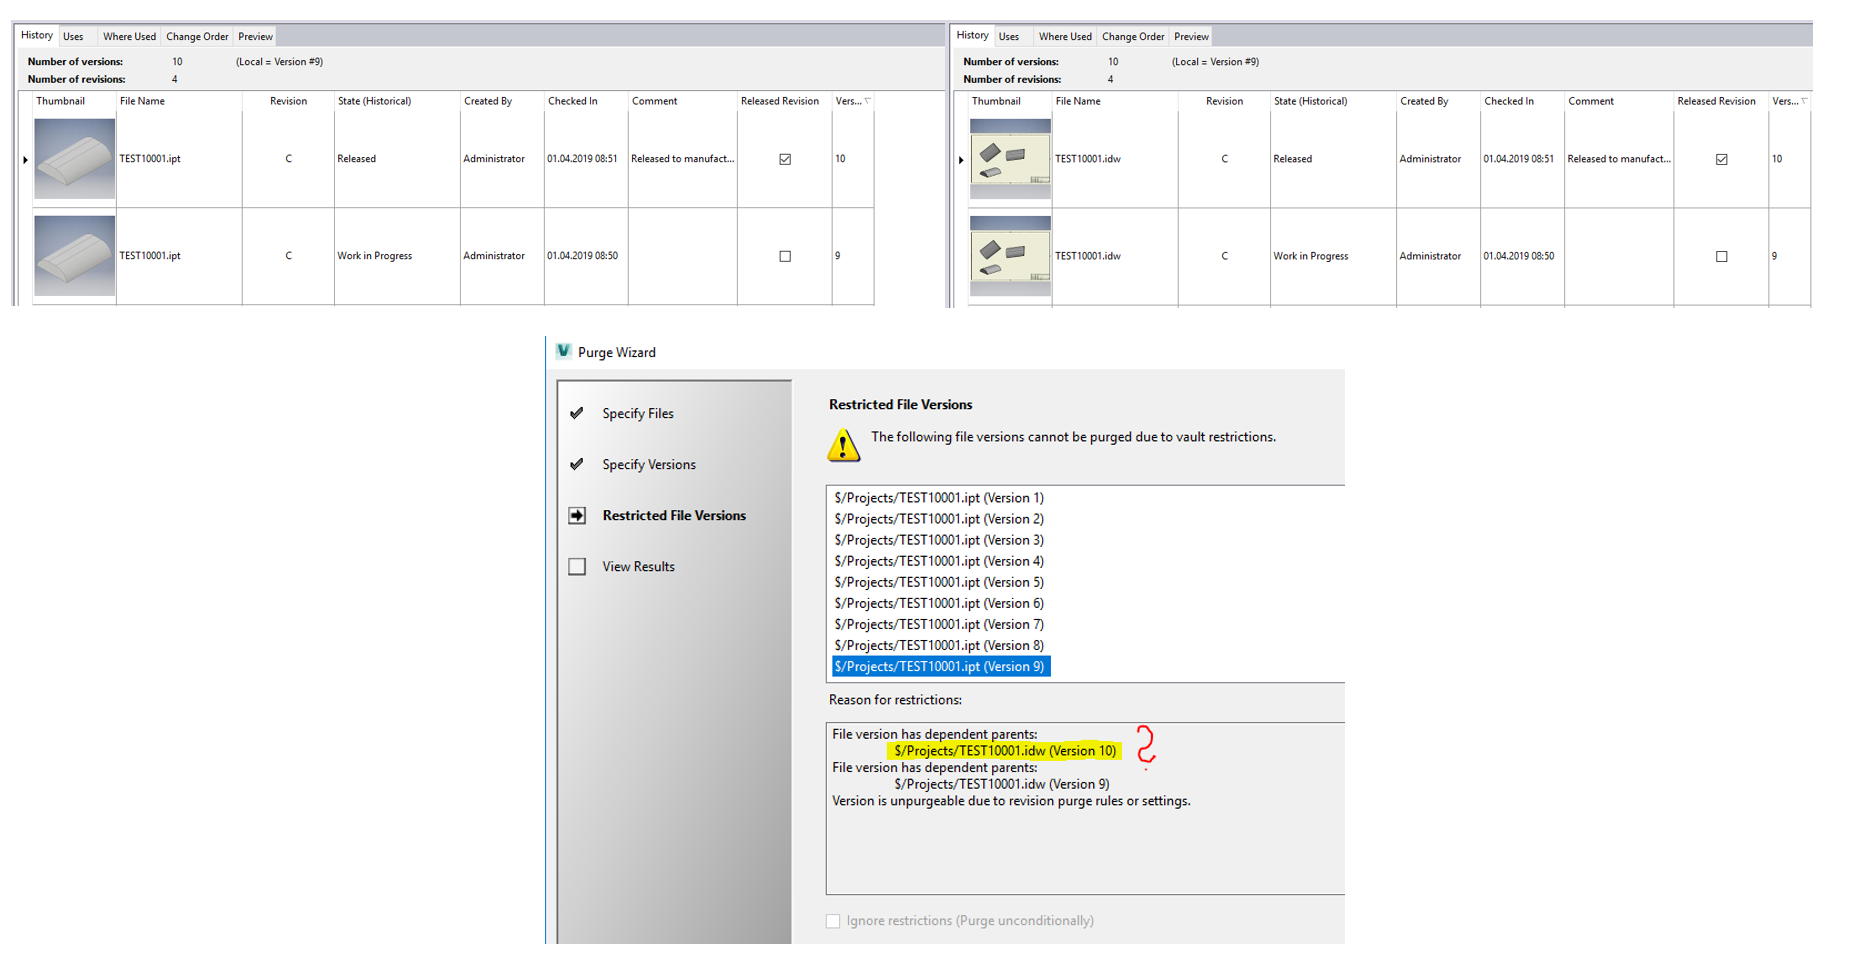
Task: Click the yellow warning triangle icon
Action: [x=845, y=446]
